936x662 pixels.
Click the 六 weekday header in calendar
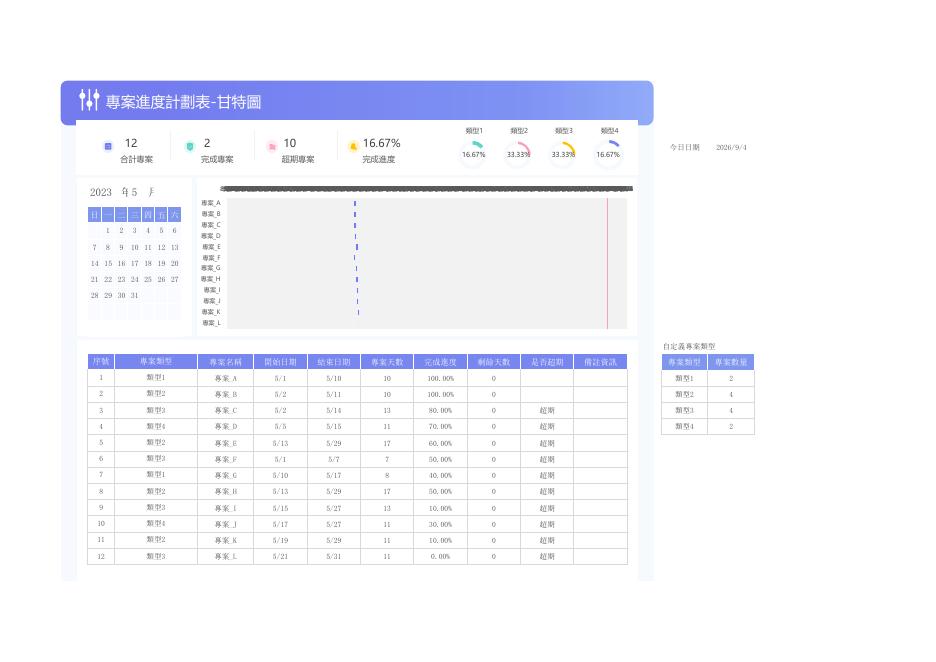174,215
